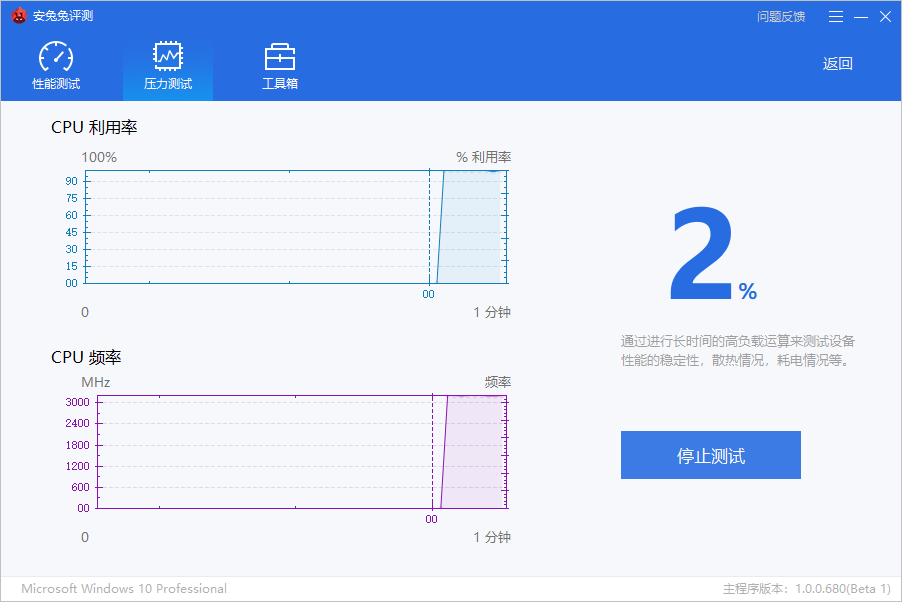Click the 1200 value on frequency axis
This screenshot has height=602, width=902.
tap(77, 466)
